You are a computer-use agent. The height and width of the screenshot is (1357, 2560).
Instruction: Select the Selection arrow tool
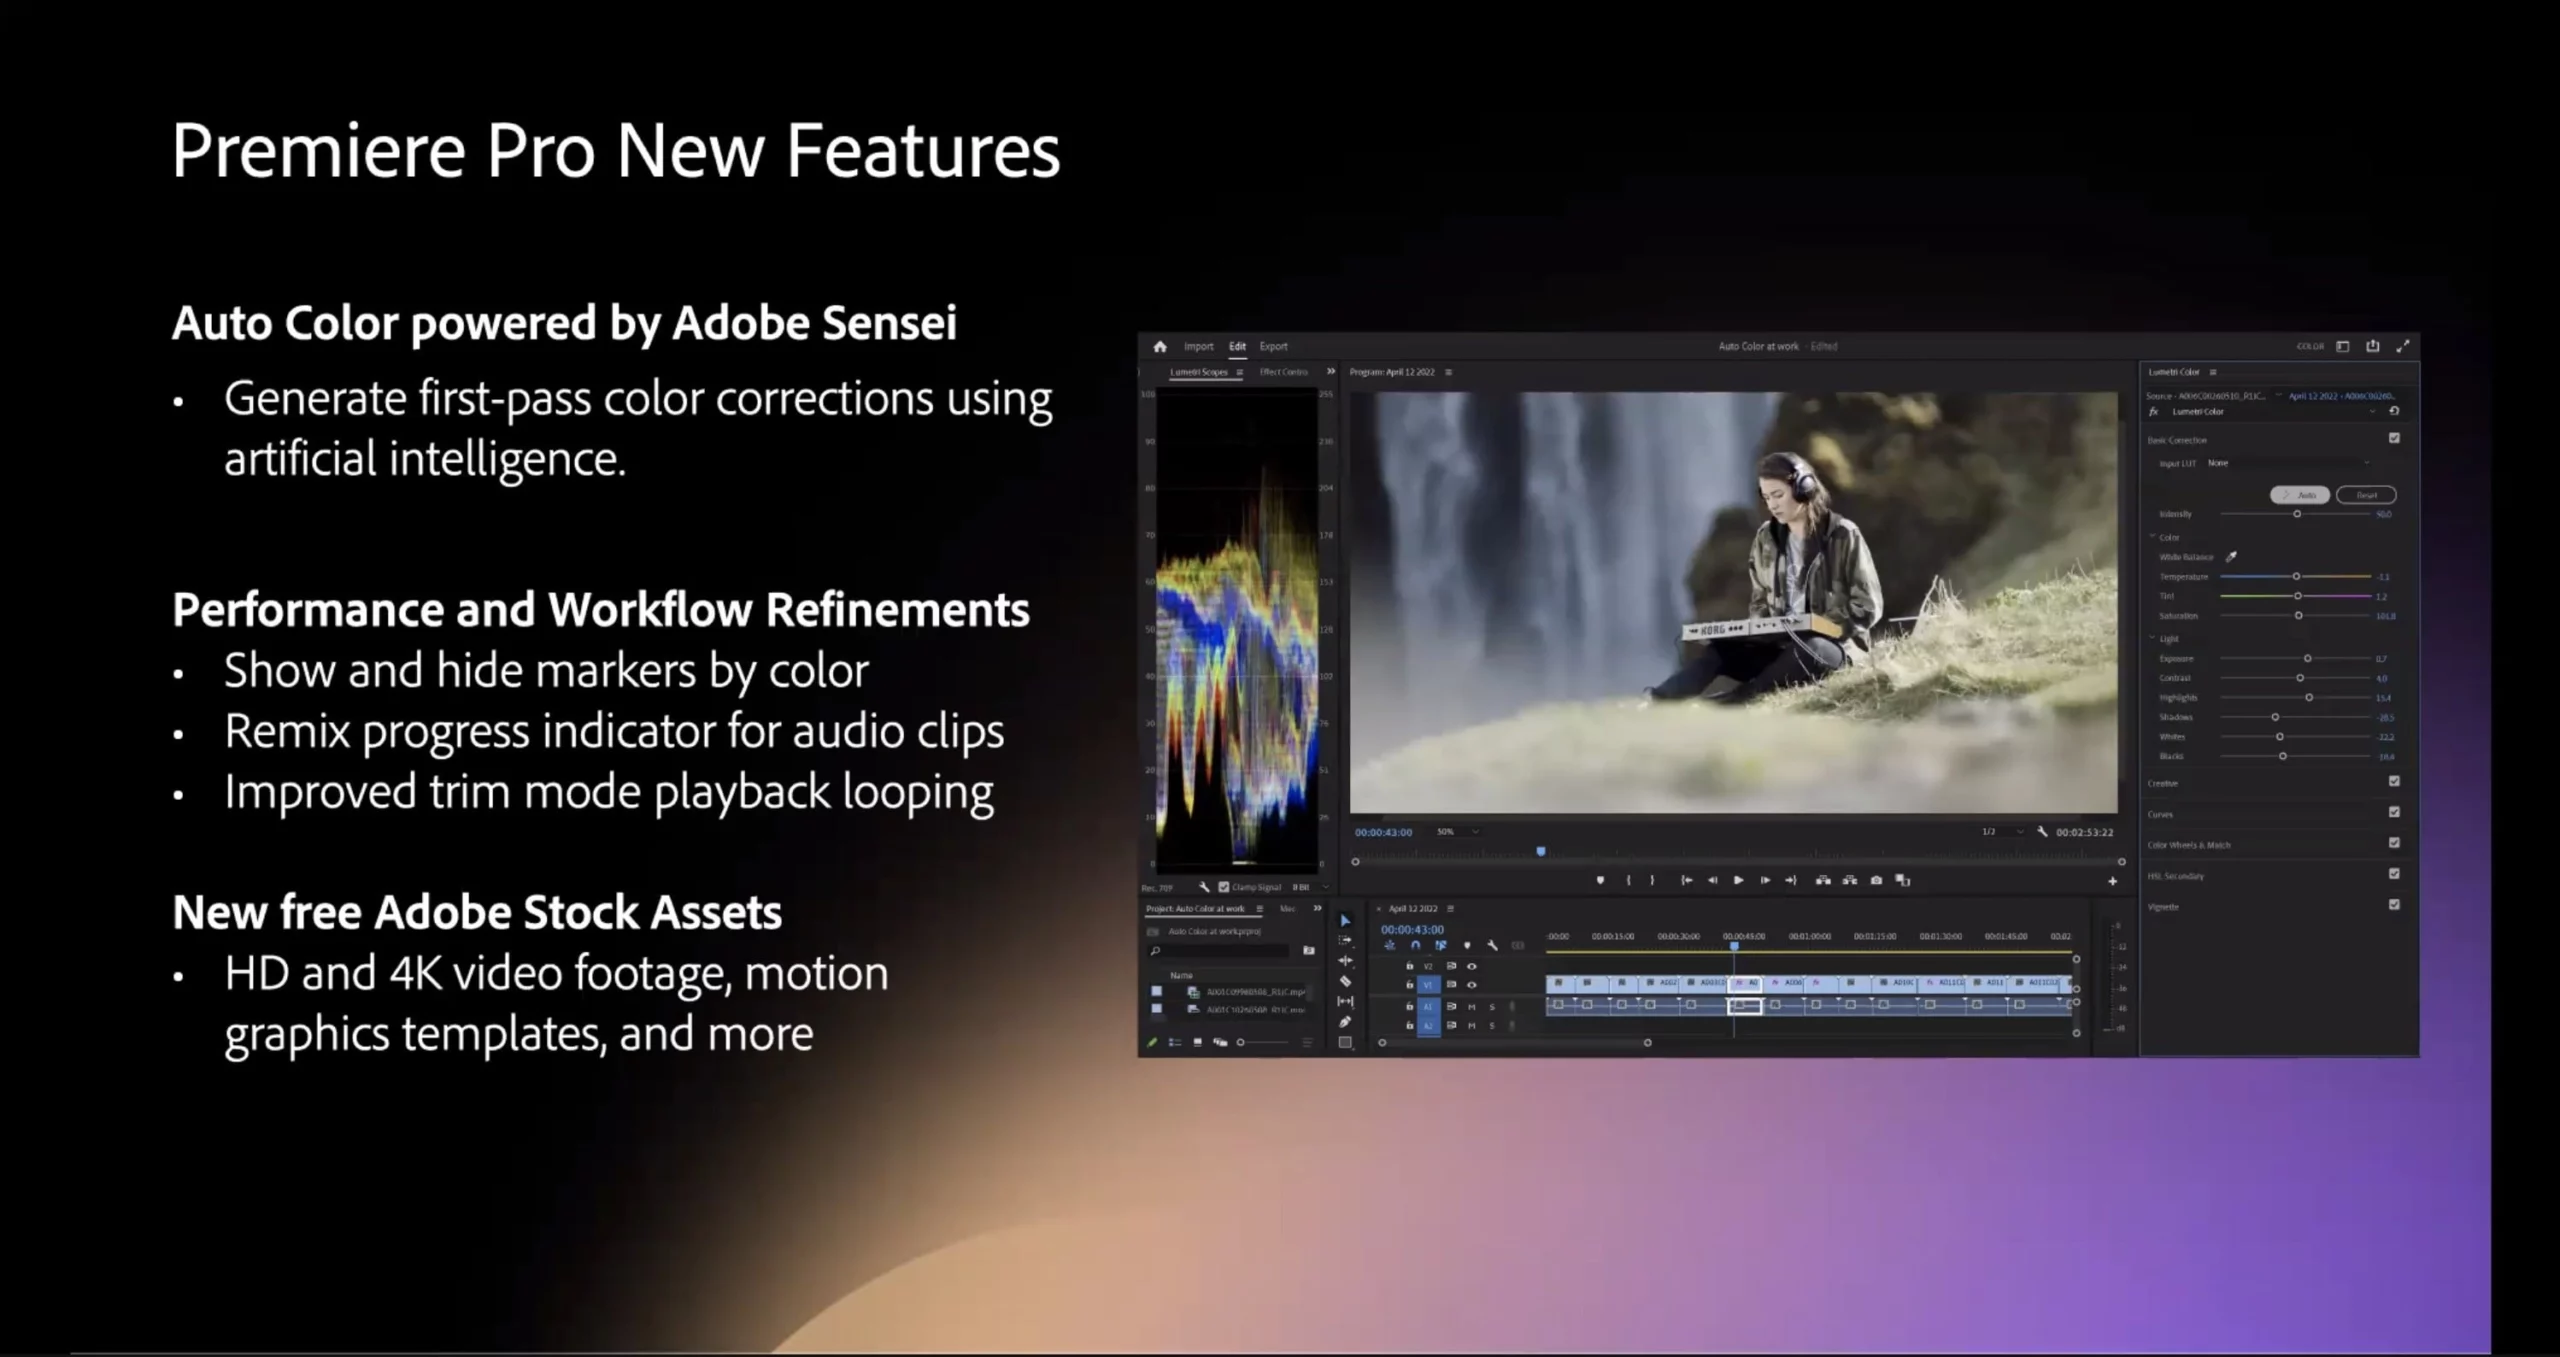[x=1345, y=920]
